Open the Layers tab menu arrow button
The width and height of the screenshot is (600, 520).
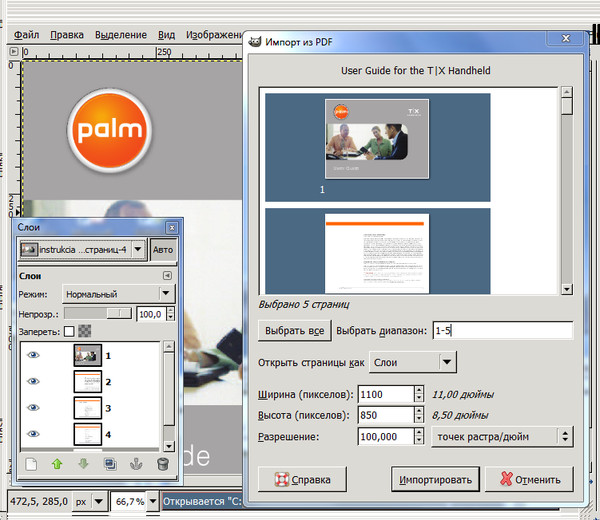coord(167,275)
